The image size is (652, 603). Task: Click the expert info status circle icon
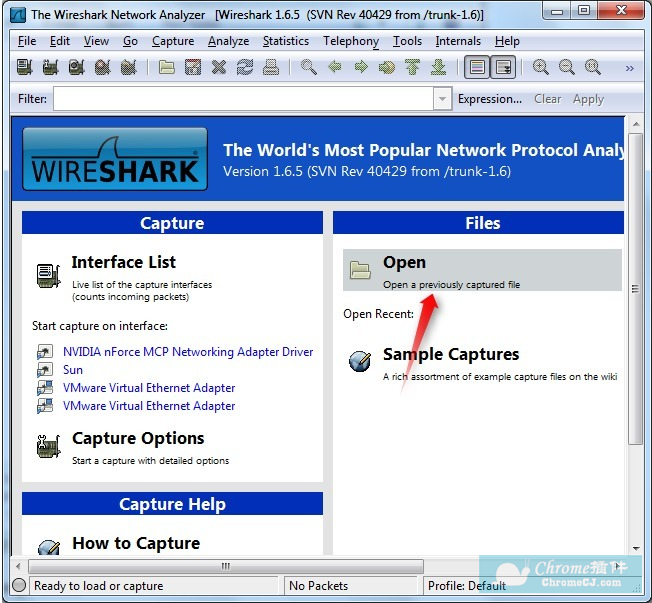click(x=19, y=585)
